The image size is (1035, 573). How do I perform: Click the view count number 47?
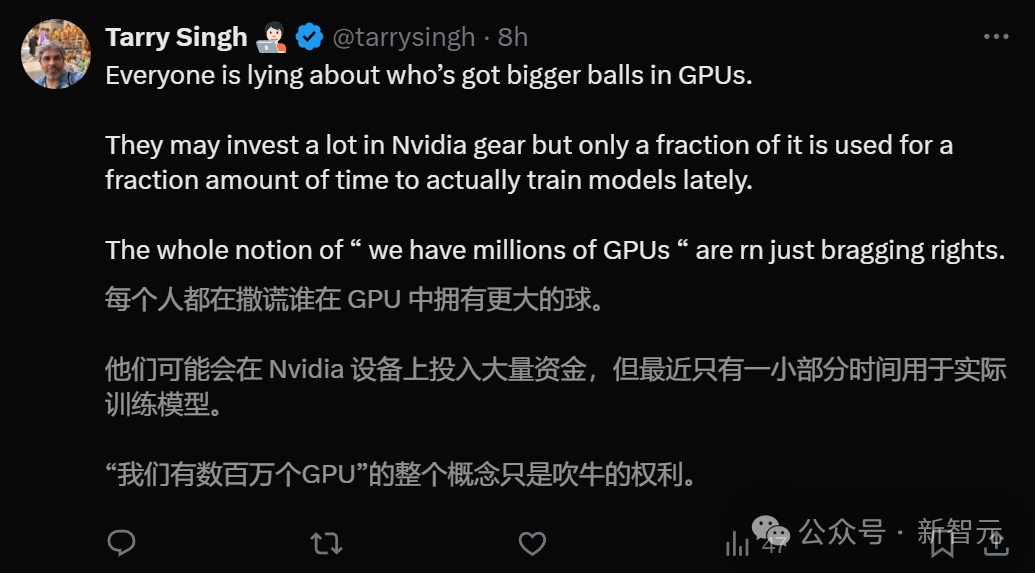773,544
